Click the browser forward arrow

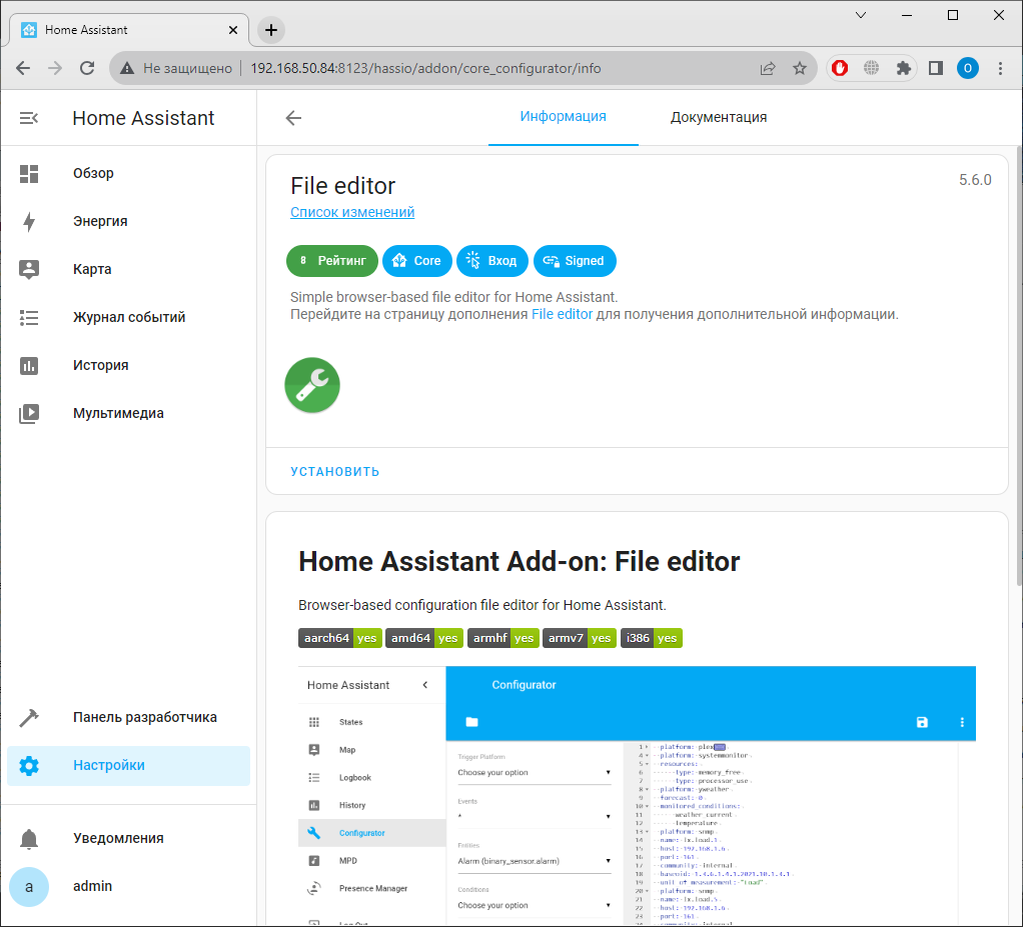(55, 68)
